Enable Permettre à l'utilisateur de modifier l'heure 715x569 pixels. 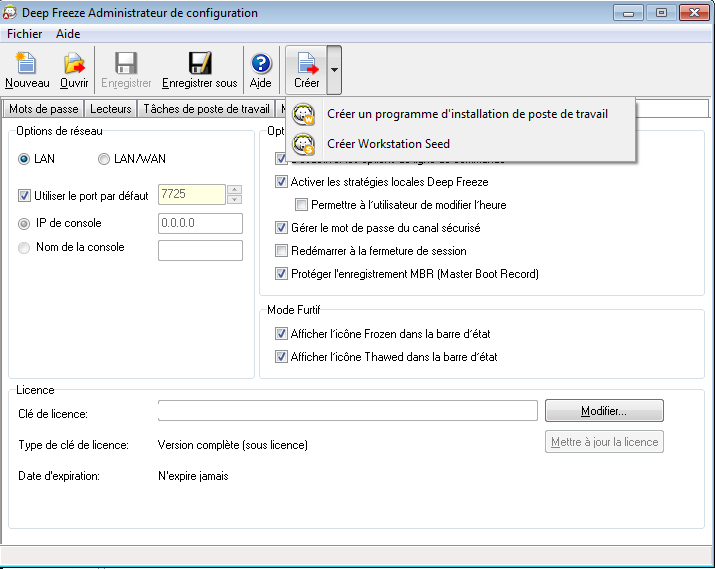[x=301, y=205]
